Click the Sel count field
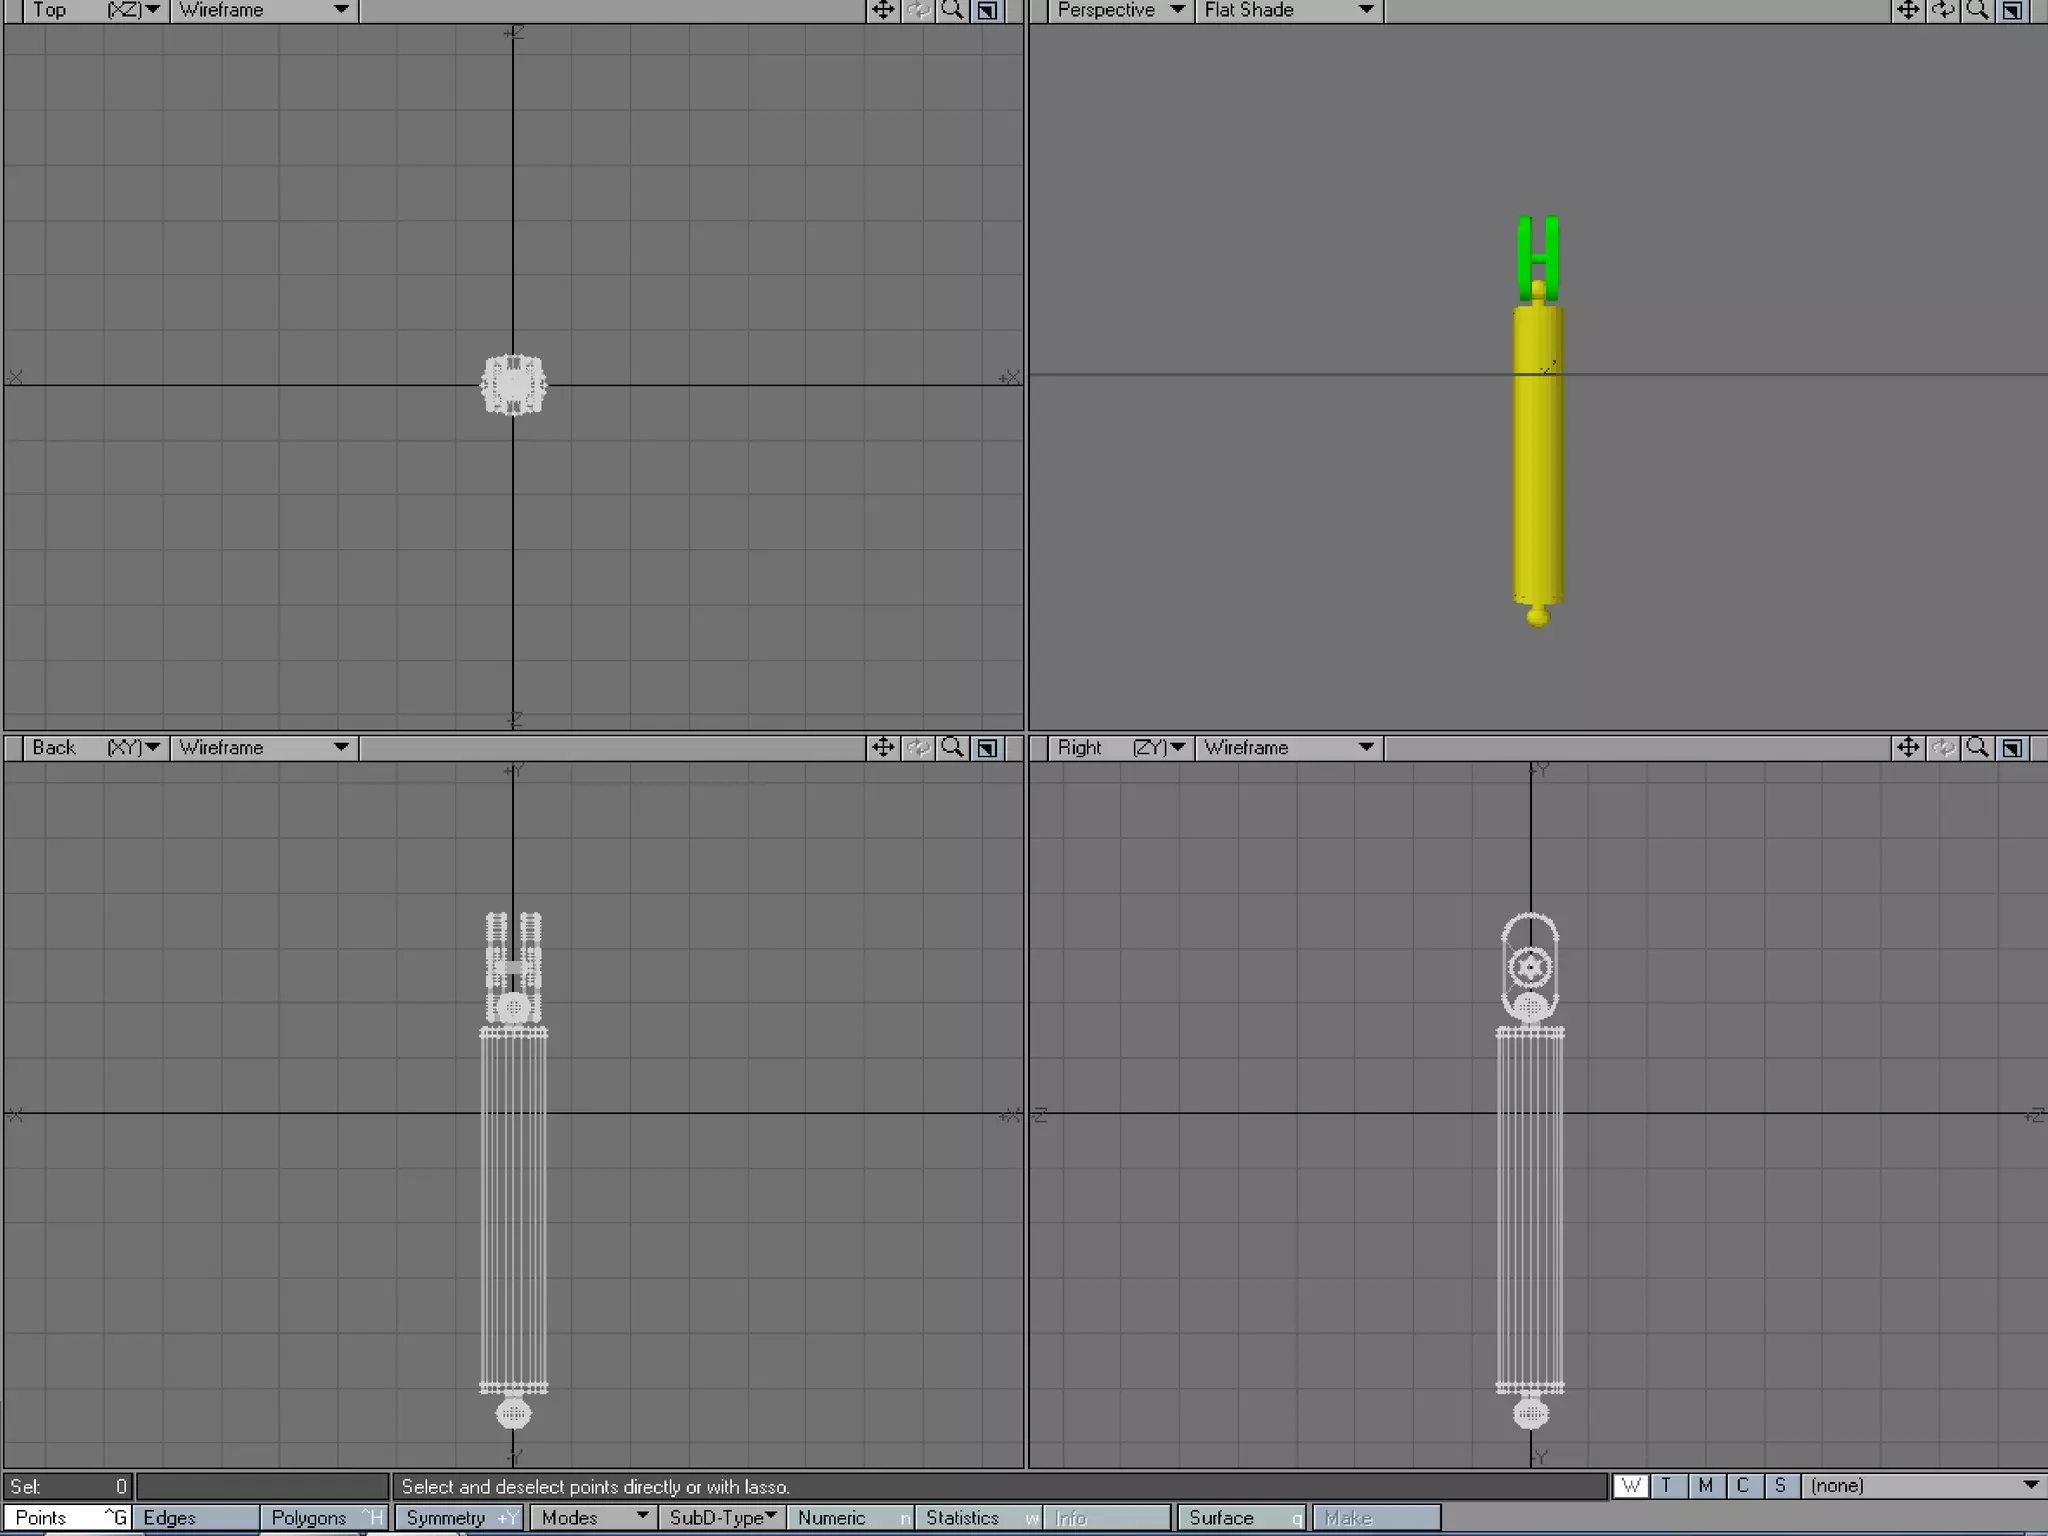This screenshot has width=2048, height=1536. click(68, 1487)
